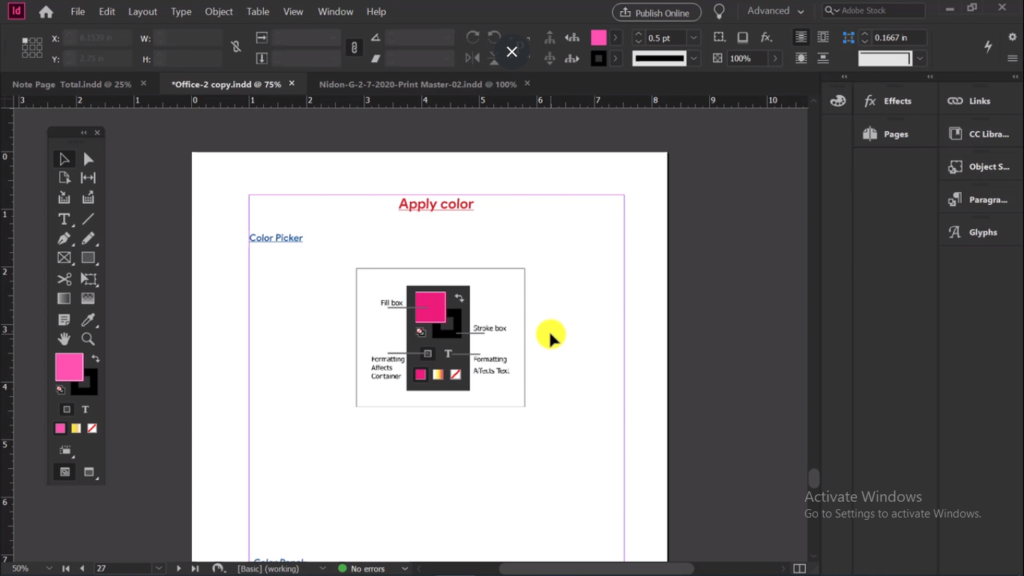This screenshot has width=1024, height=576.
Task: Swap fill and stroke in the toolbox
Action: [x=95, y=359]
